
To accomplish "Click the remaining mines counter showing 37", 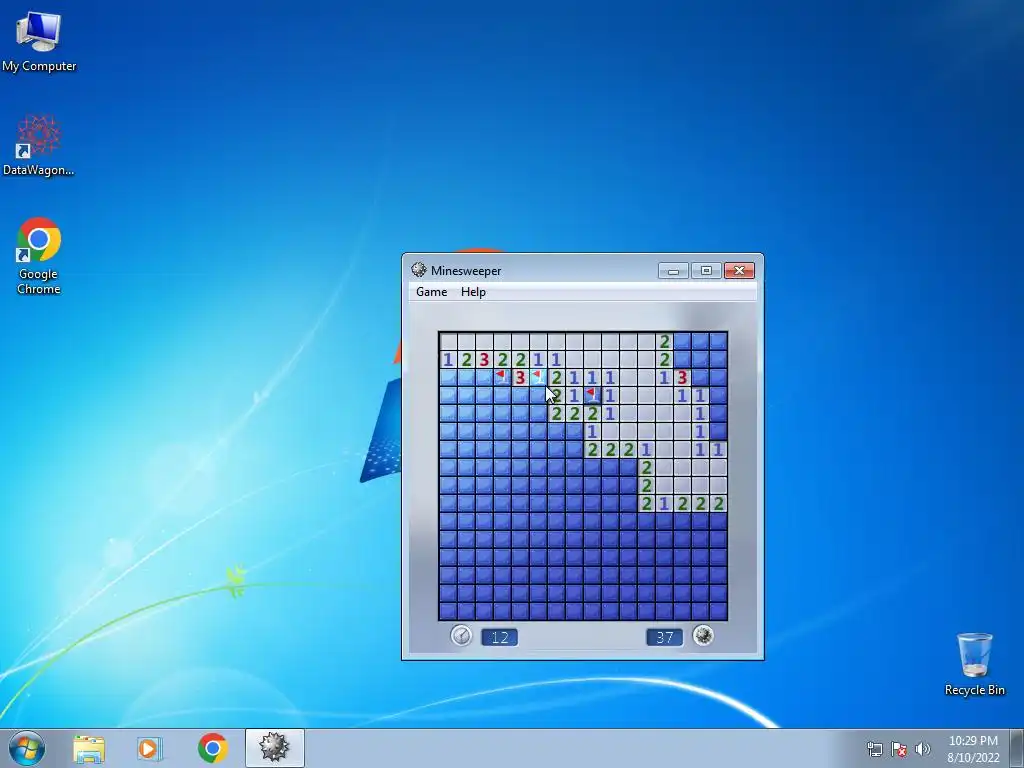I will pyautogui.click(x=664, y=637).
